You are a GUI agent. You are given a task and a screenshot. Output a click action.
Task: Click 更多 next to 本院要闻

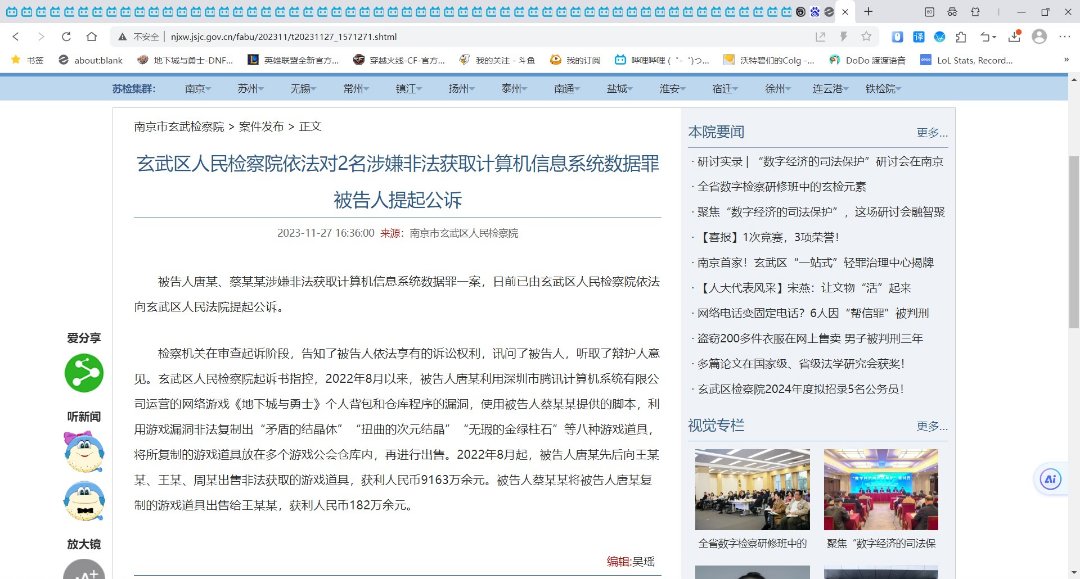(932, 132)
